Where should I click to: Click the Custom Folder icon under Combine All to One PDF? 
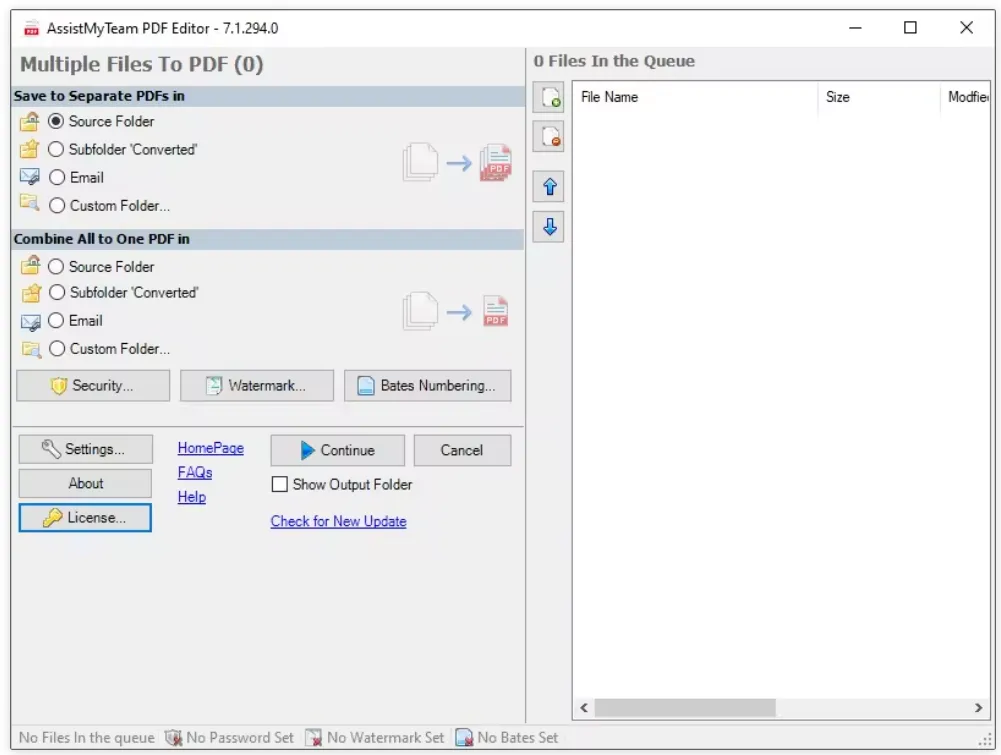[x=31, y=349]
